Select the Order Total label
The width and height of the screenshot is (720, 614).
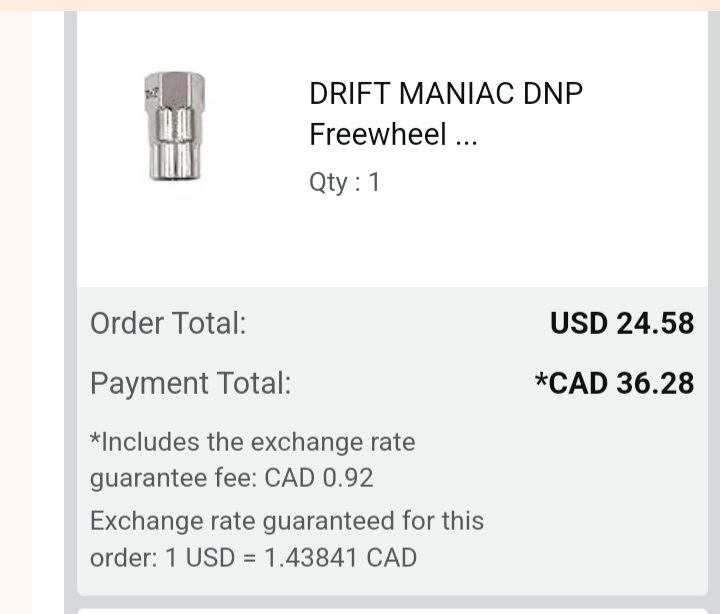[x=168, y=323]
